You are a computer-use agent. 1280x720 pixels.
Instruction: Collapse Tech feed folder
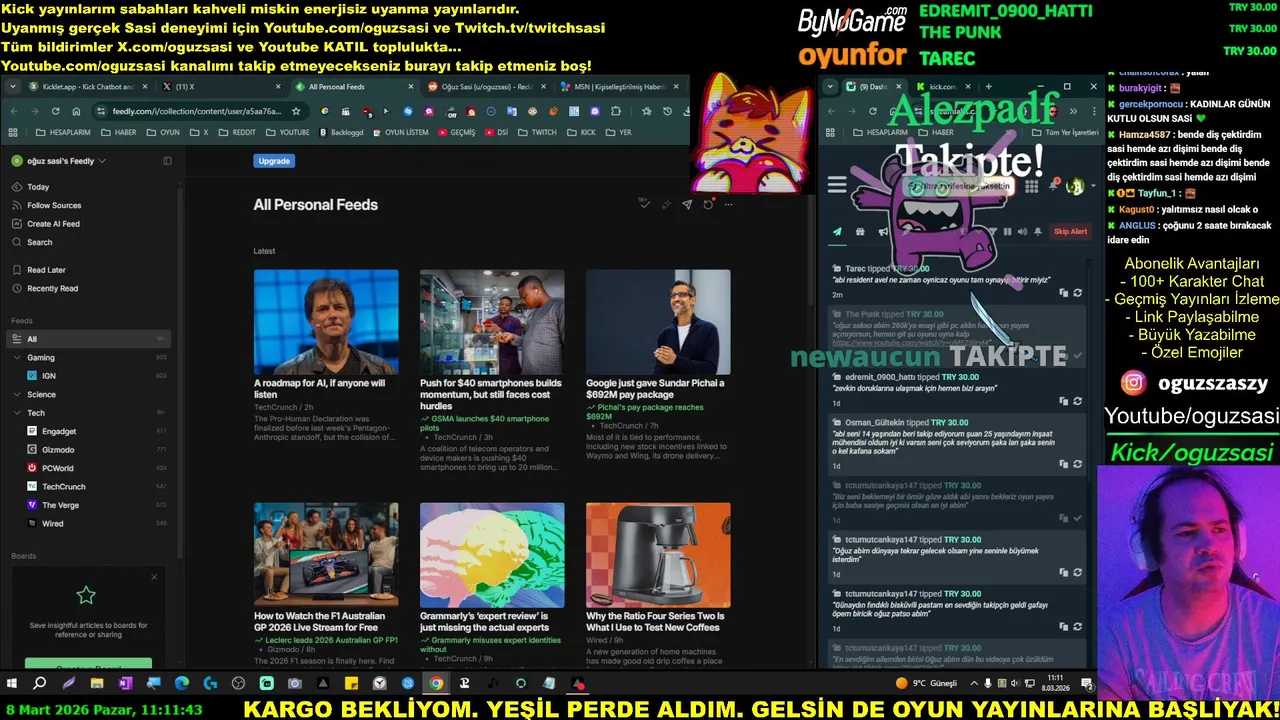(x=17, y=412)
